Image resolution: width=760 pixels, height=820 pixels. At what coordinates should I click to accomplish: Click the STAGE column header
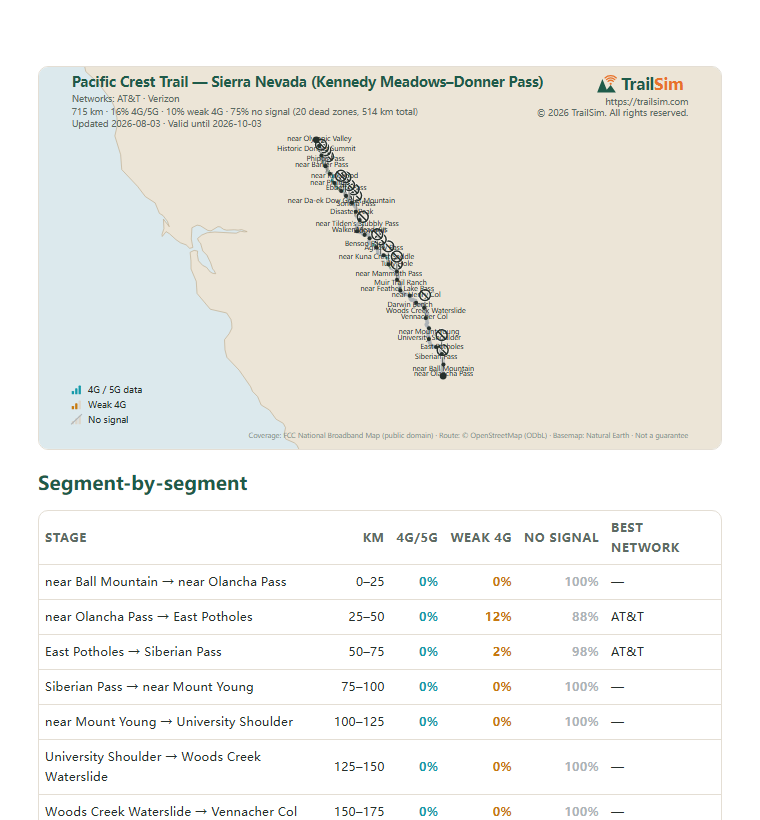pyautogui.click(x=66, y=538)
